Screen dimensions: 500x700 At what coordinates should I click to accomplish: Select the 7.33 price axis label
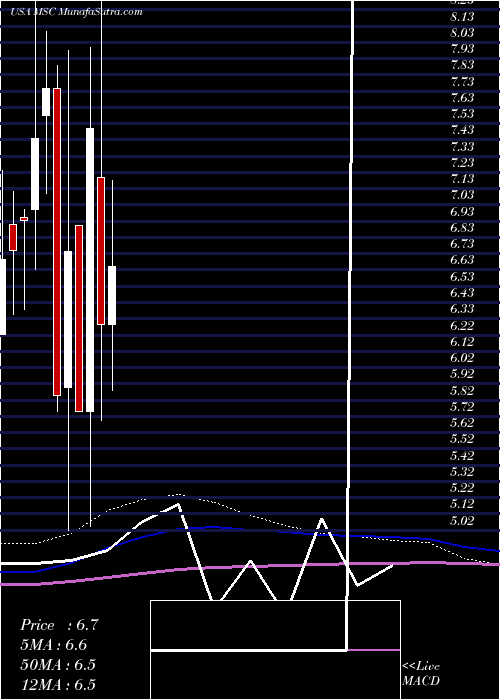pos(463,147)
